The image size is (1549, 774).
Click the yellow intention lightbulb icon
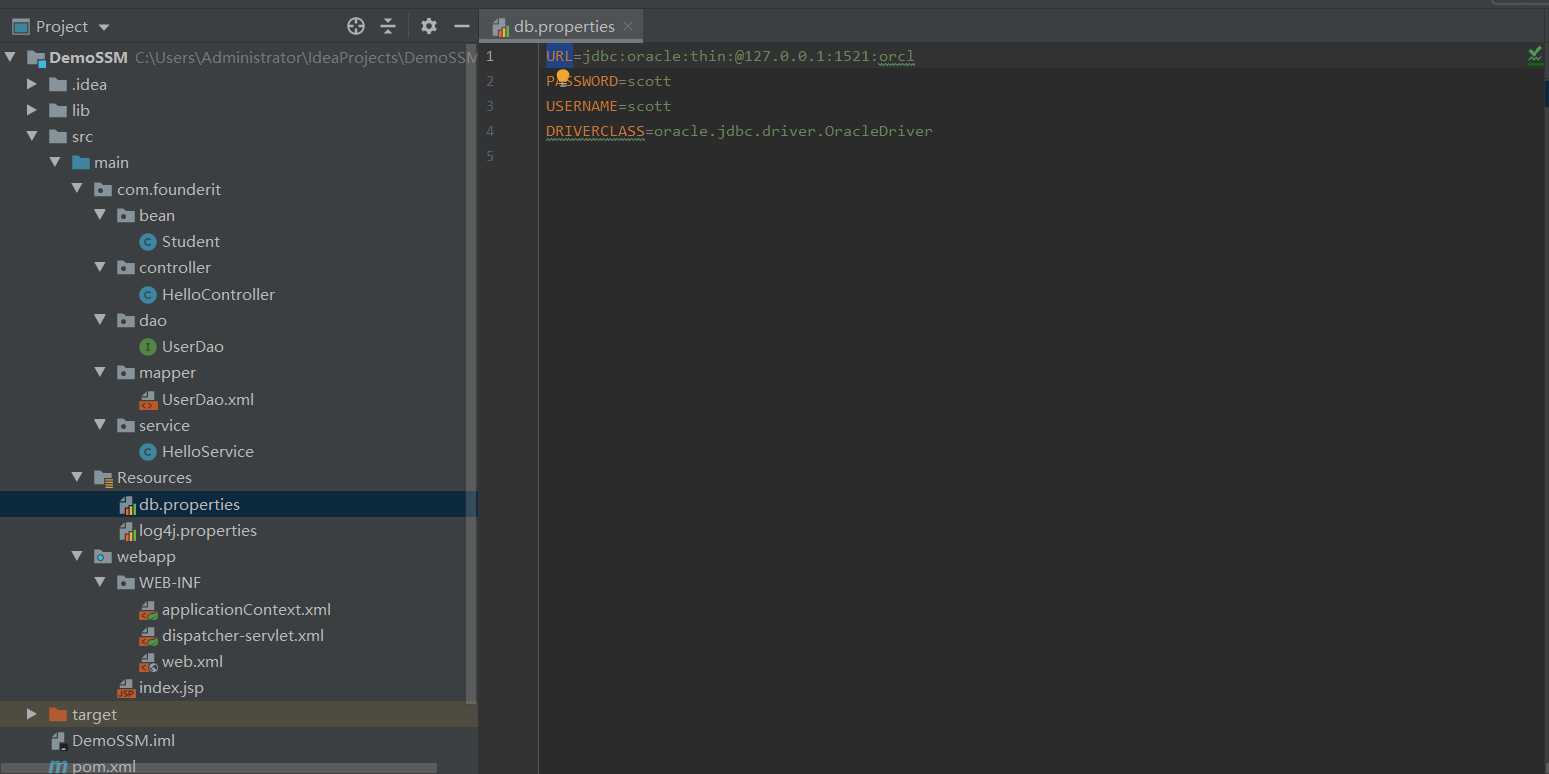click(x=563, y=77)
